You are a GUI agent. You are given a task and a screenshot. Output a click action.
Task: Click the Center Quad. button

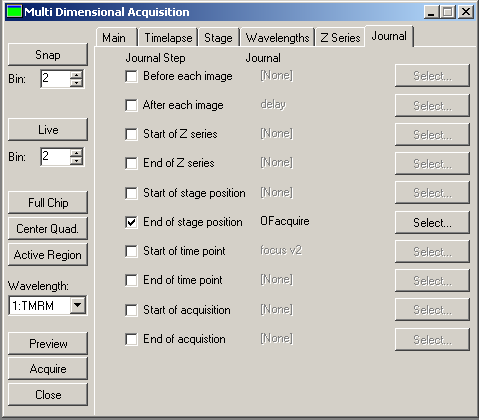click(x=48, y=228)
